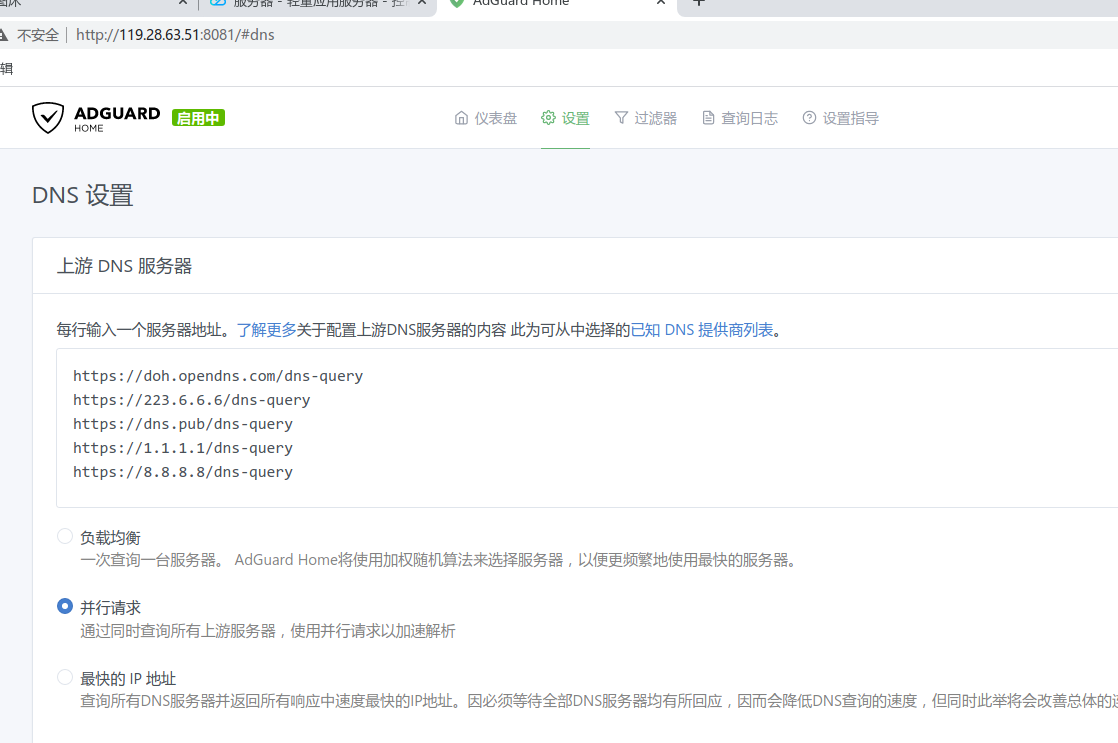Focus the browser address bar URL

(175, 35)
